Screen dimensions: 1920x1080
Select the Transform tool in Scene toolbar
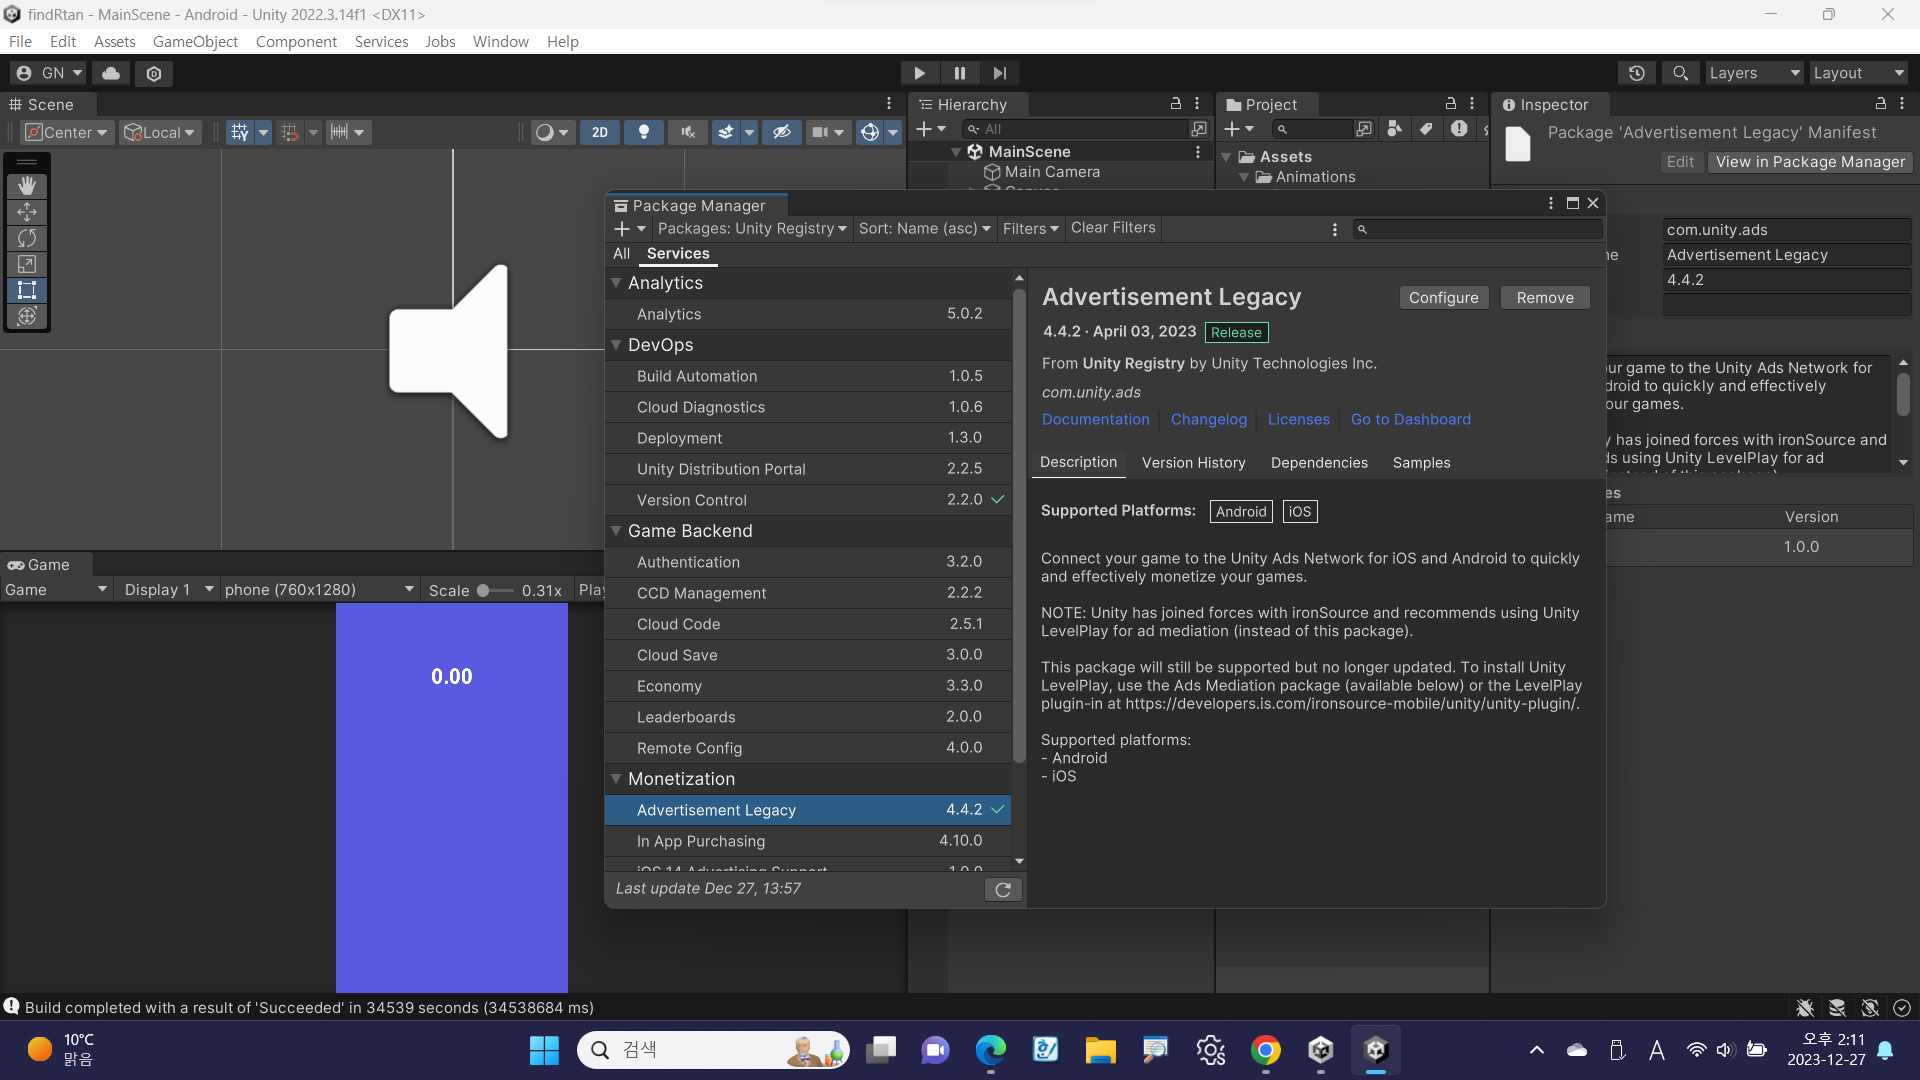[27, 316]
